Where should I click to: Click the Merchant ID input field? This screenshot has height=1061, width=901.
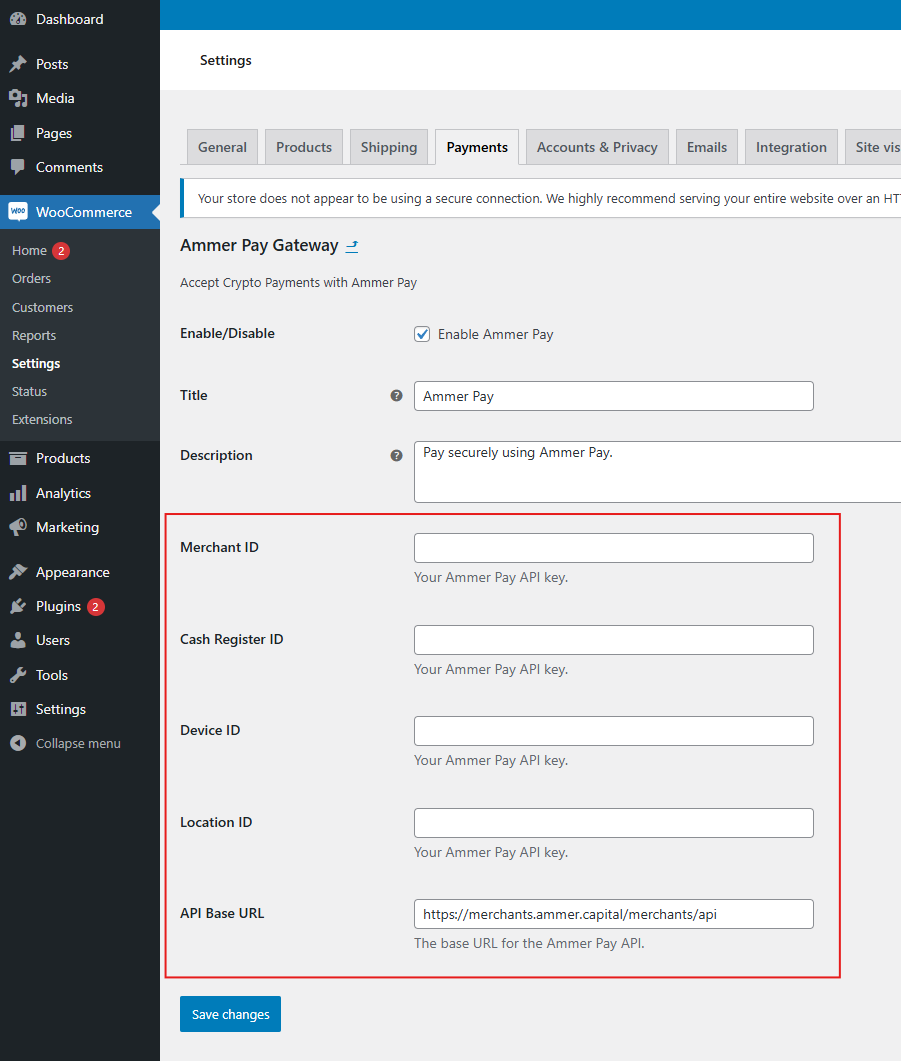click(614, 547)
